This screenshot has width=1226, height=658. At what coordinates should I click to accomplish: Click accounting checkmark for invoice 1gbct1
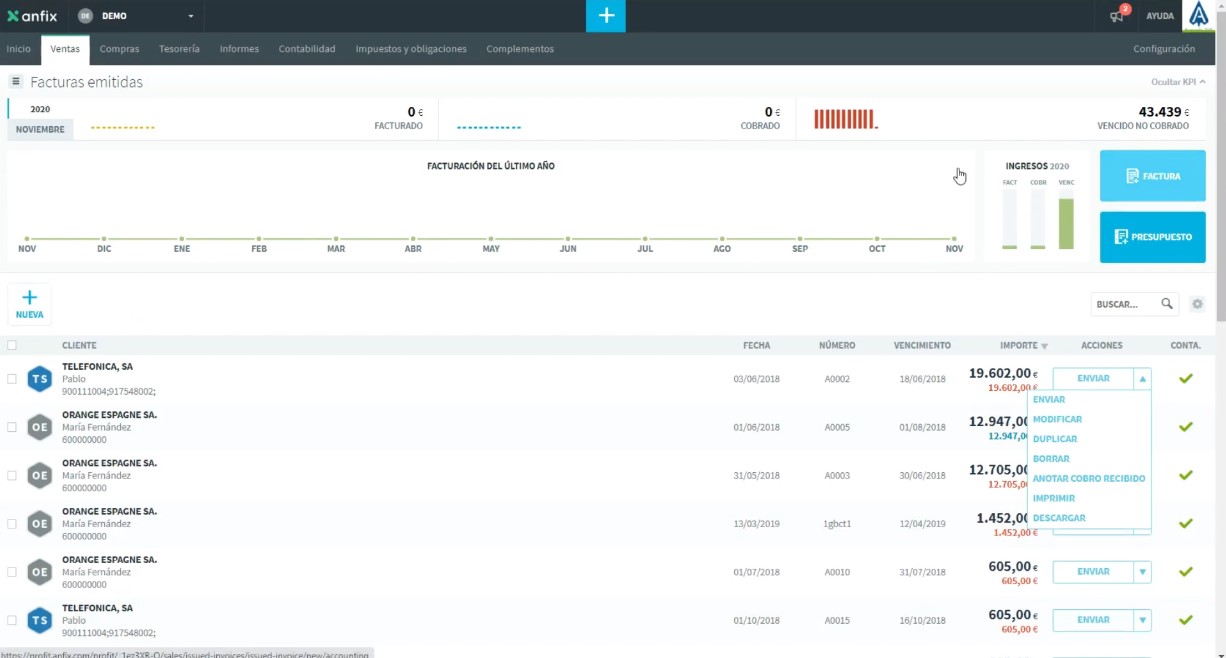1186,523
